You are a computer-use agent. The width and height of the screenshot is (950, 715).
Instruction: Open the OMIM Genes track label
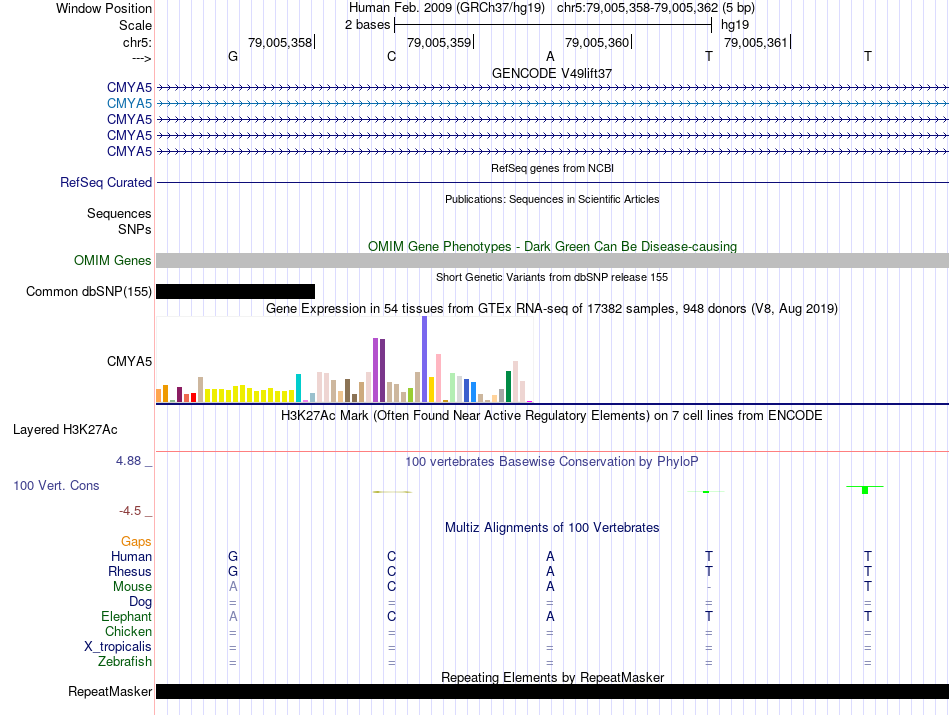[113, 261]
